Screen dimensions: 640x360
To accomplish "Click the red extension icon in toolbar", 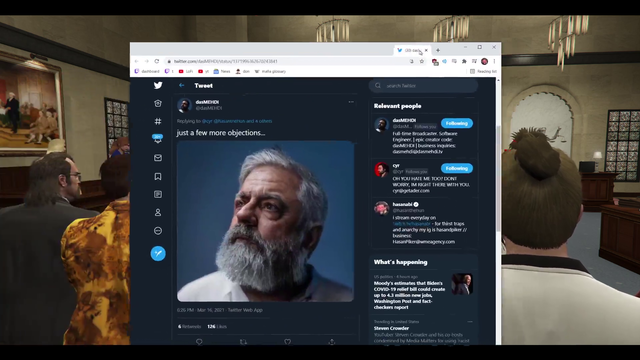I will point(435,62).
